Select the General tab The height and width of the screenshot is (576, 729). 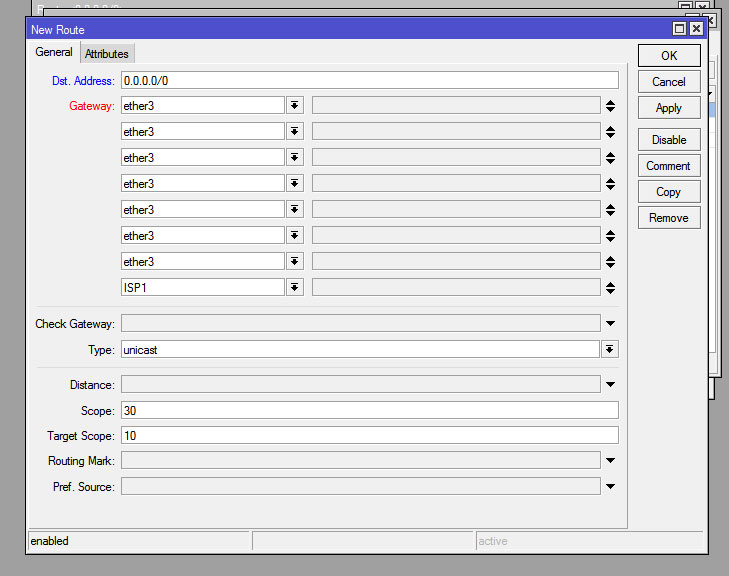54,53
